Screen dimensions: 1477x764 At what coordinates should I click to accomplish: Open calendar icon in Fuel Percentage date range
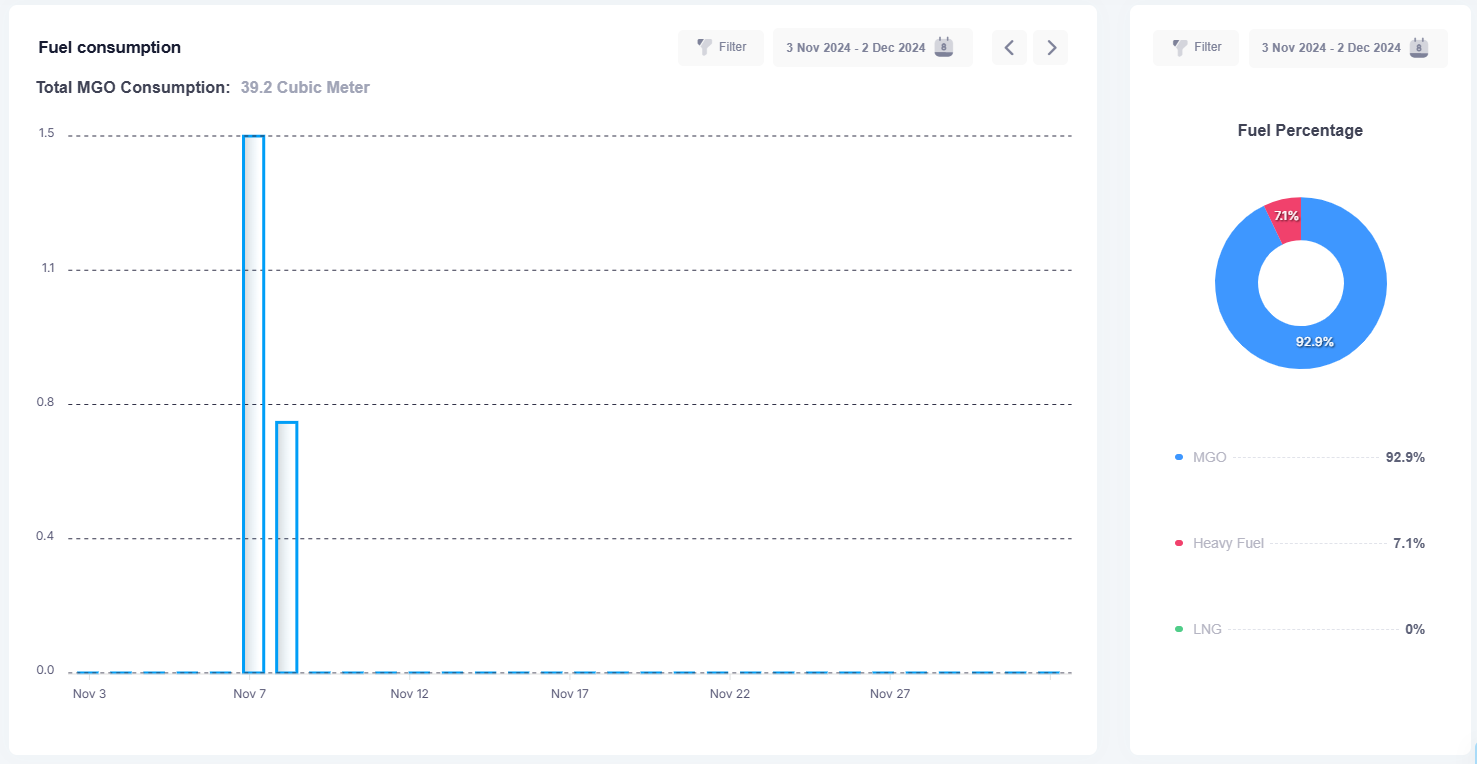point(1418,47)
